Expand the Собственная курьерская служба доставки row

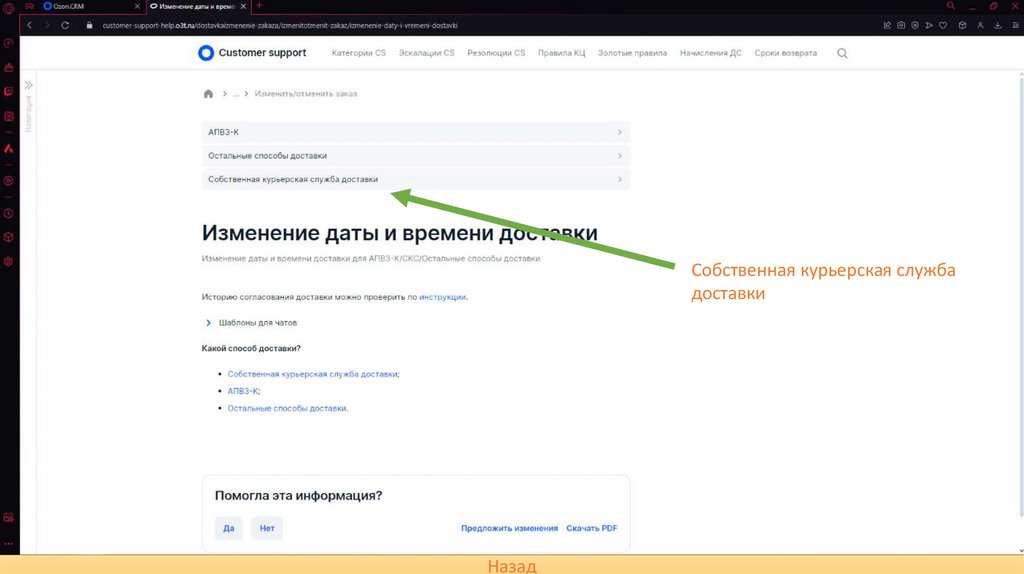[x=415, y=179]
